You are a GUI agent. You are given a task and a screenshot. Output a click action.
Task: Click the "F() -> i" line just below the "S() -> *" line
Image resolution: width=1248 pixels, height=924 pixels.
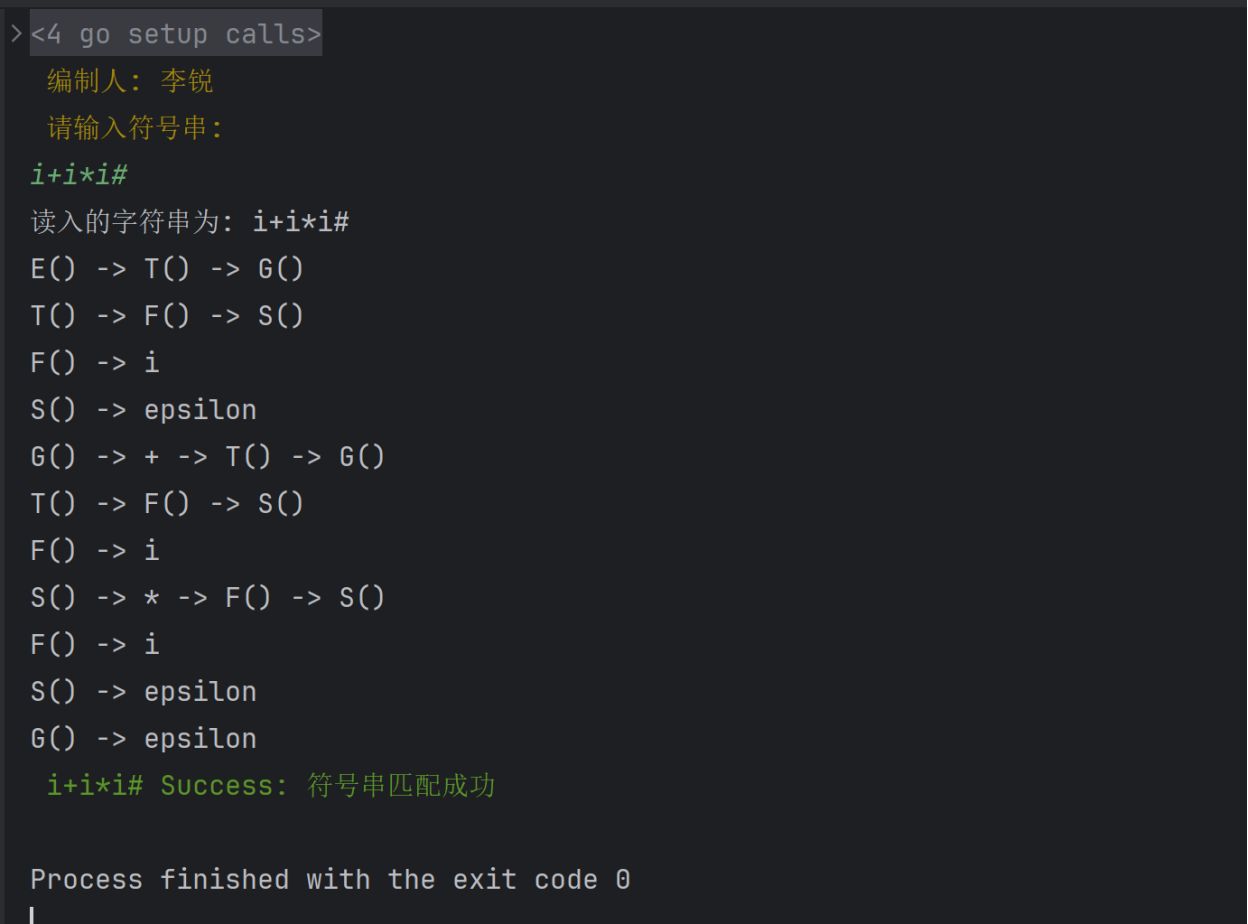tap(95, 645)
